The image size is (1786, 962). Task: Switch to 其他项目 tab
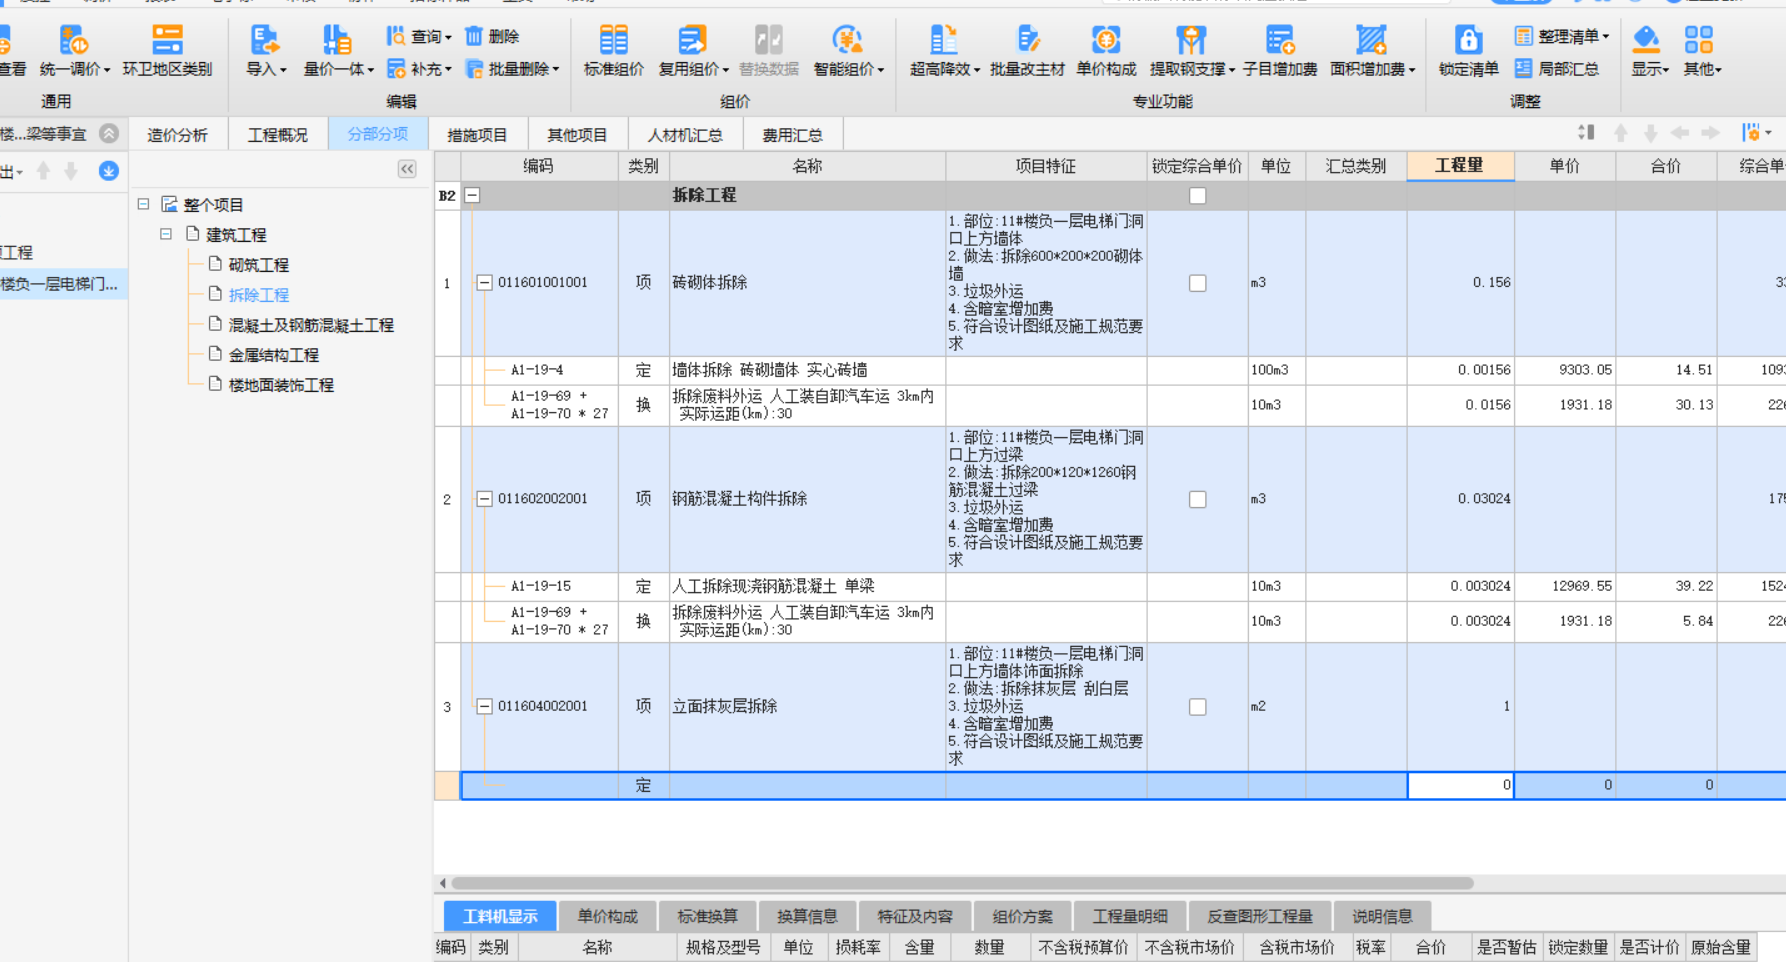577,135
